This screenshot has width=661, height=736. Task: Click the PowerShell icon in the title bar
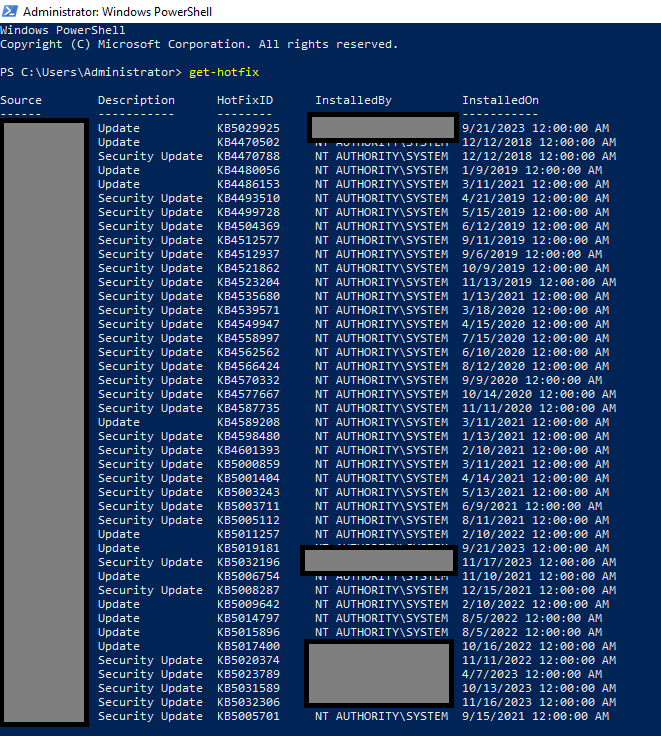[9, 11]
